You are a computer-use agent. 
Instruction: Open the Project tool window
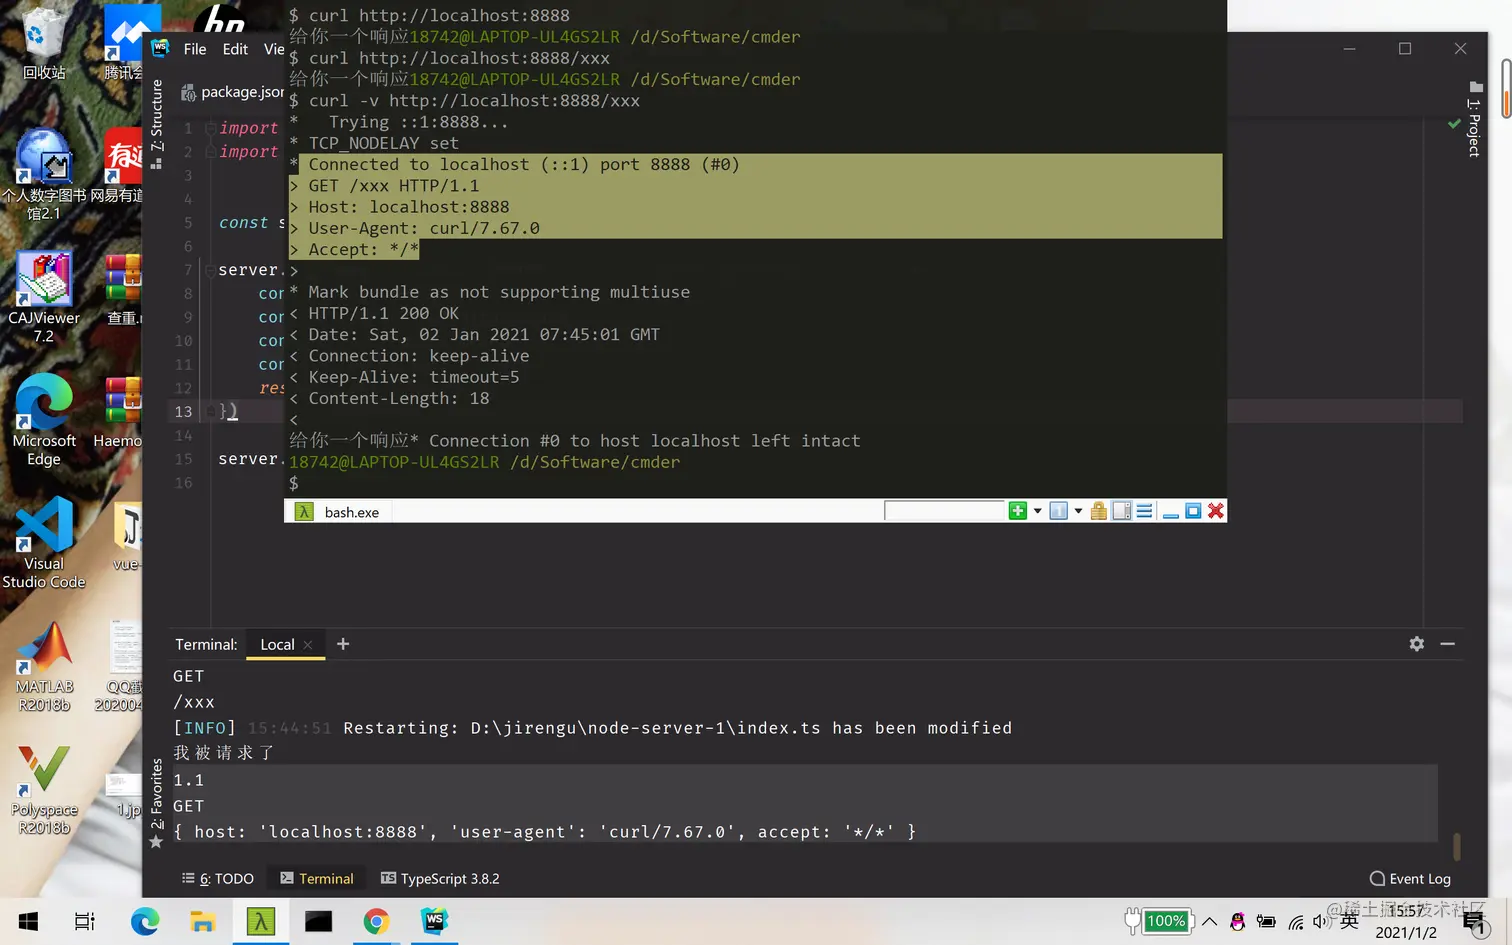[1474, 119]
